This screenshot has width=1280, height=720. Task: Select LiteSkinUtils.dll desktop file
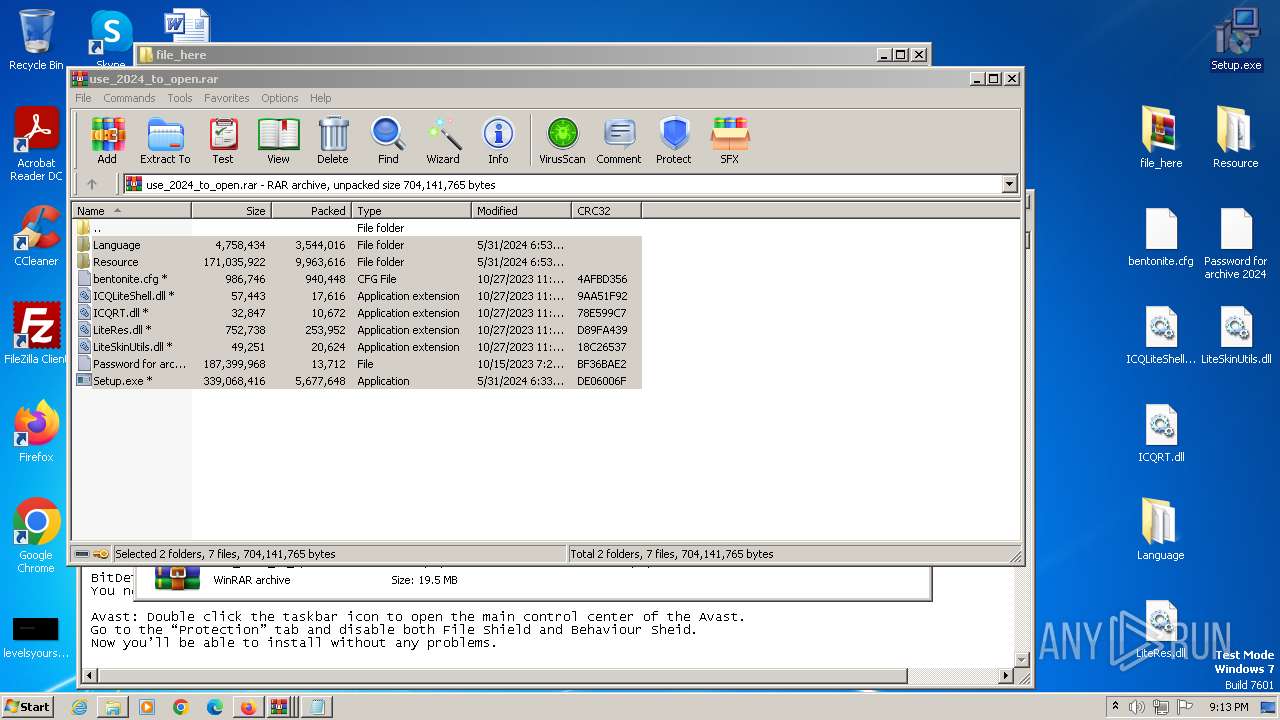click(x=1236, y=335)
